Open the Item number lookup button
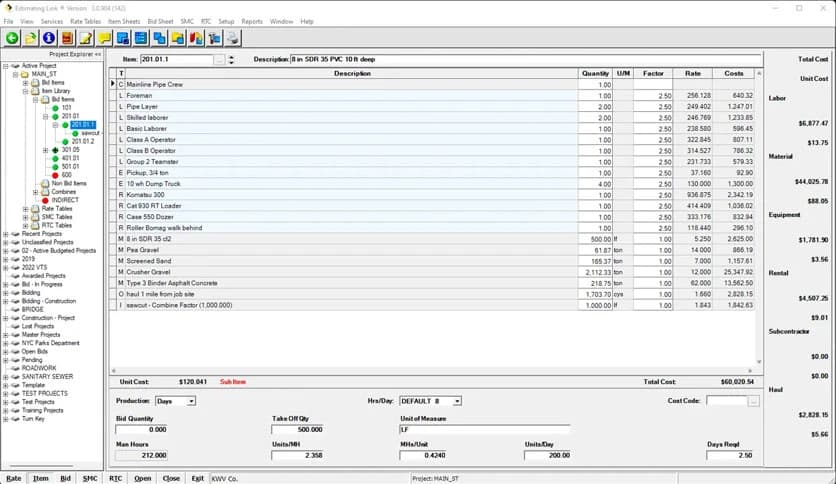836x484 pixels. [220, 60]
